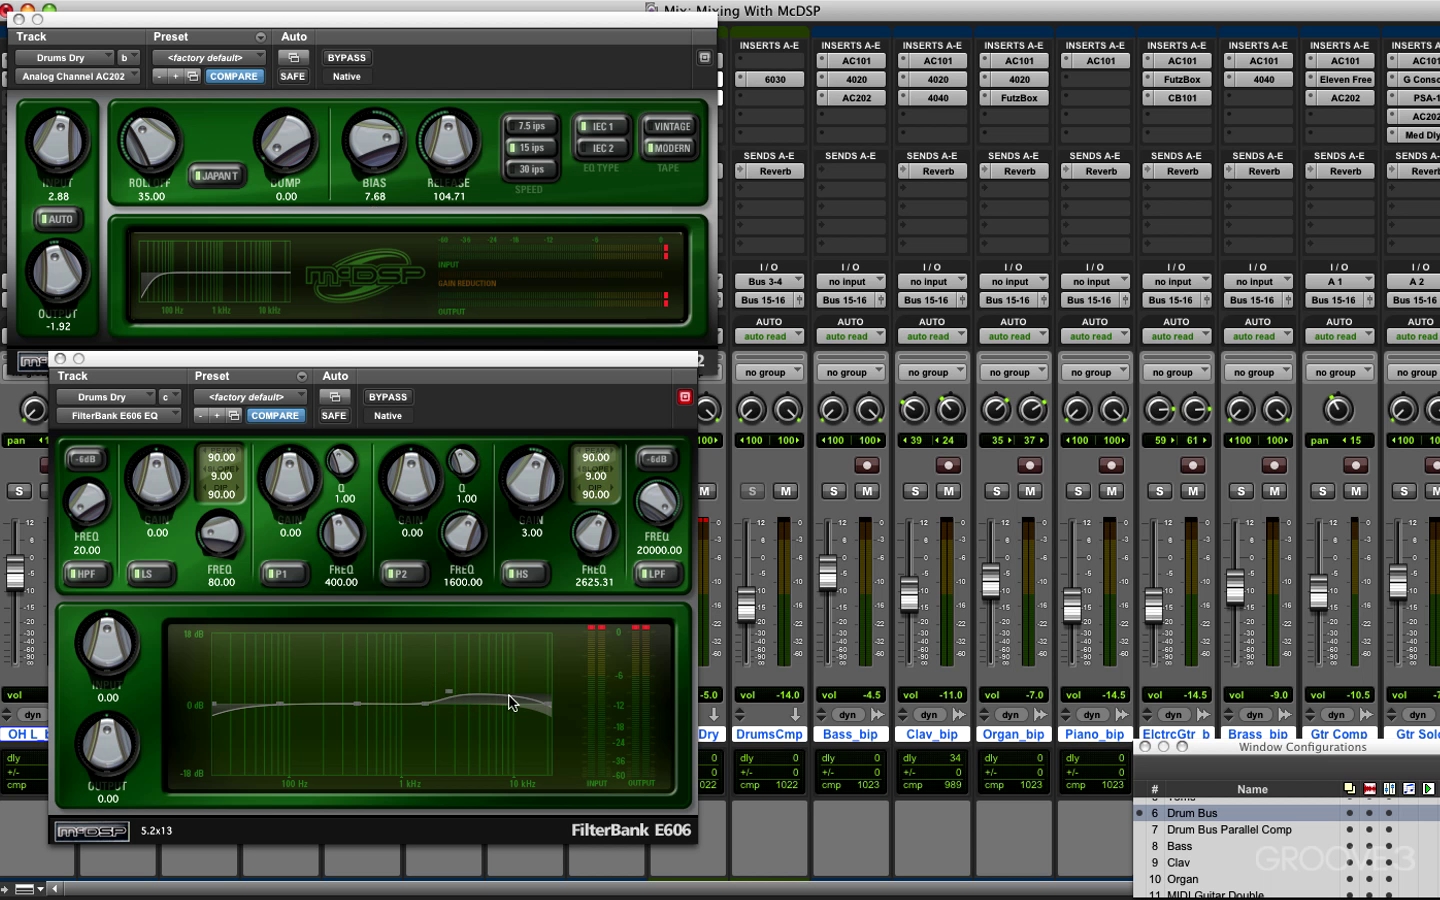This screenshot has width=1440, height=900.
Task: Click the copy settings icon in FilterBank preset row
Action: pos(234,415)
